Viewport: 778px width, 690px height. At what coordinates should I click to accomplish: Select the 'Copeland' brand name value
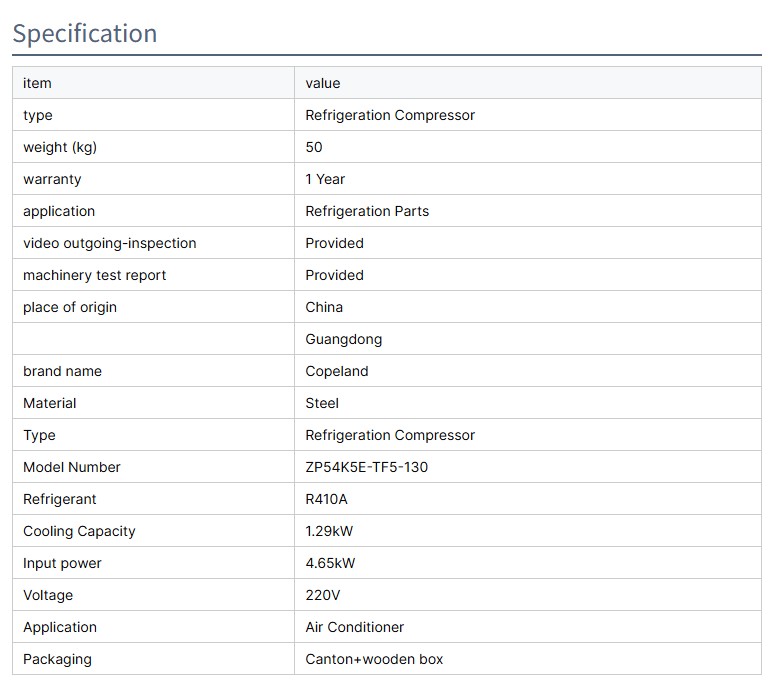click(337, 371)
